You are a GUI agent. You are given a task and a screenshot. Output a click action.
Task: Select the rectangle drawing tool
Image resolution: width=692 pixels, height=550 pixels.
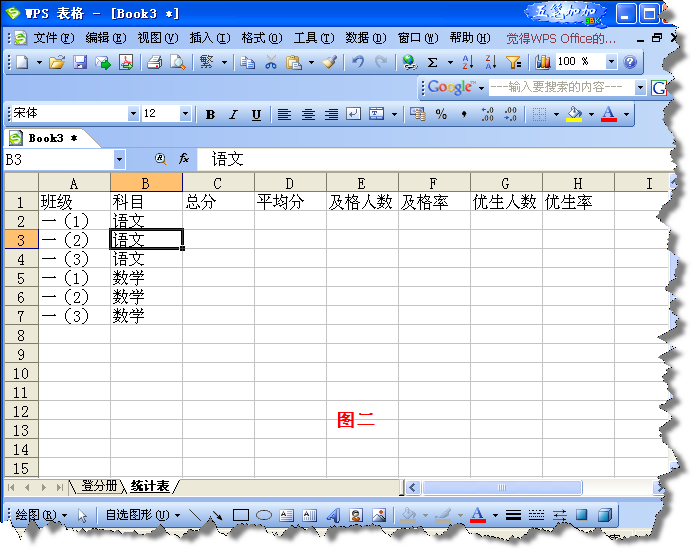point(240,516)
